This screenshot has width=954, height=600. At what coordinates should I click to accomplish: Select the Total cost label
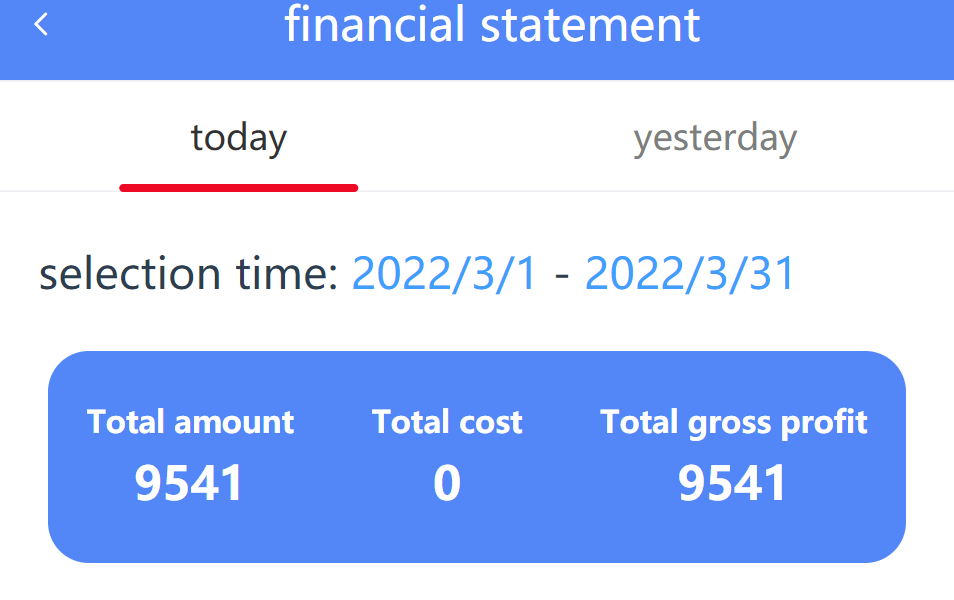point(447,422)
